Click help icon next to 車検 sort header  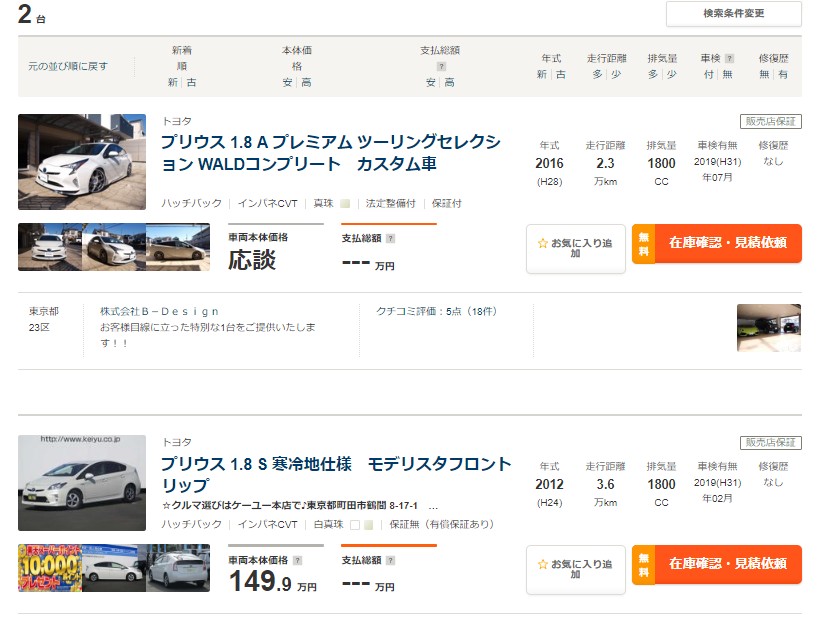730,58
